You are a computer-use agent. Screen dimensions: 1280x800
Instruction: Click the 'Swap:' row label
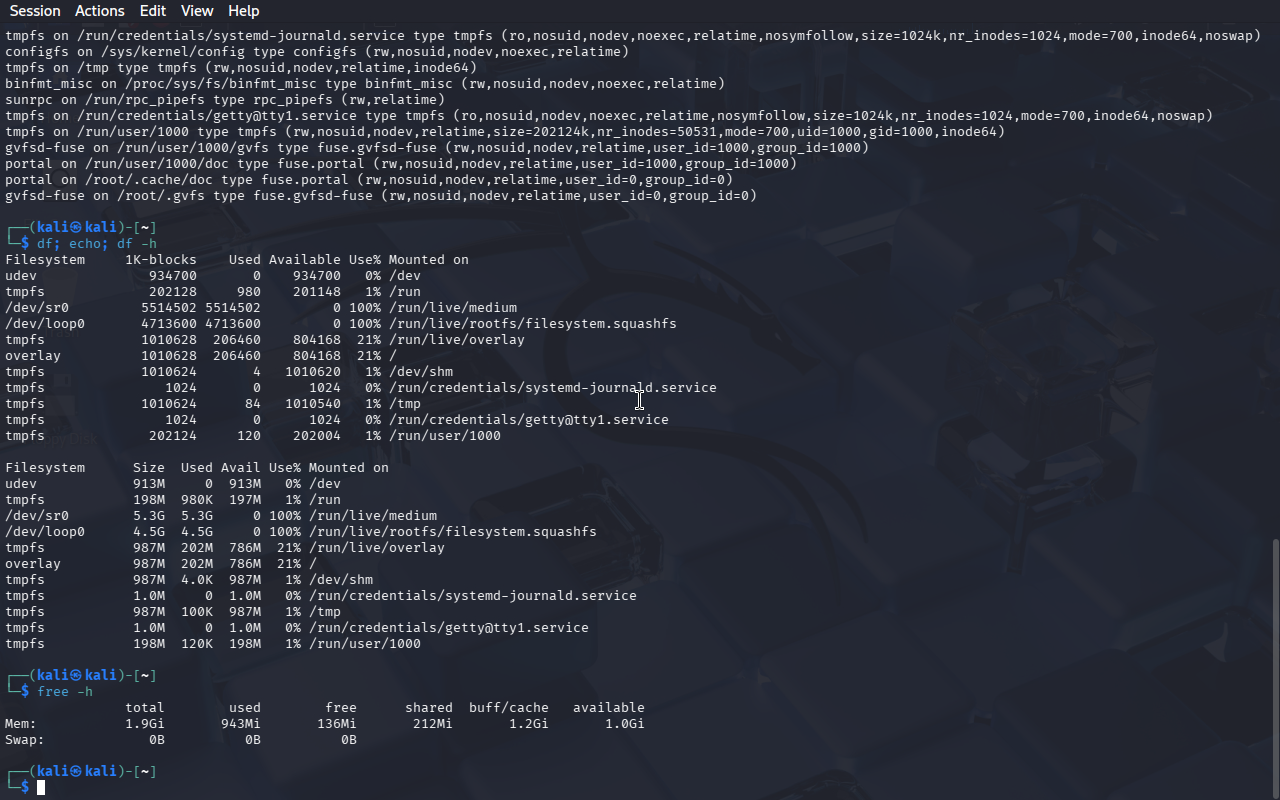pyautogui.click(x=25, y=739)
